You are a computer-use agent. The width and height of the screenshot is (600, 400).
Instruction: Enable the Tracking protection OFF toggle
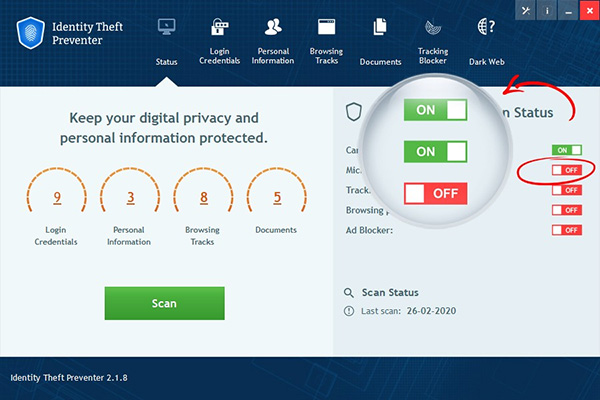(567, 190)
